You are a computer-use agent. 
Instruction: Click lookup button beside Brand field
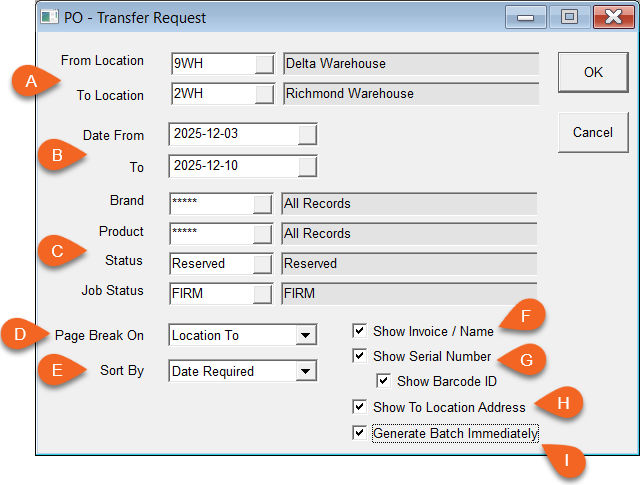tap(262, 204)
